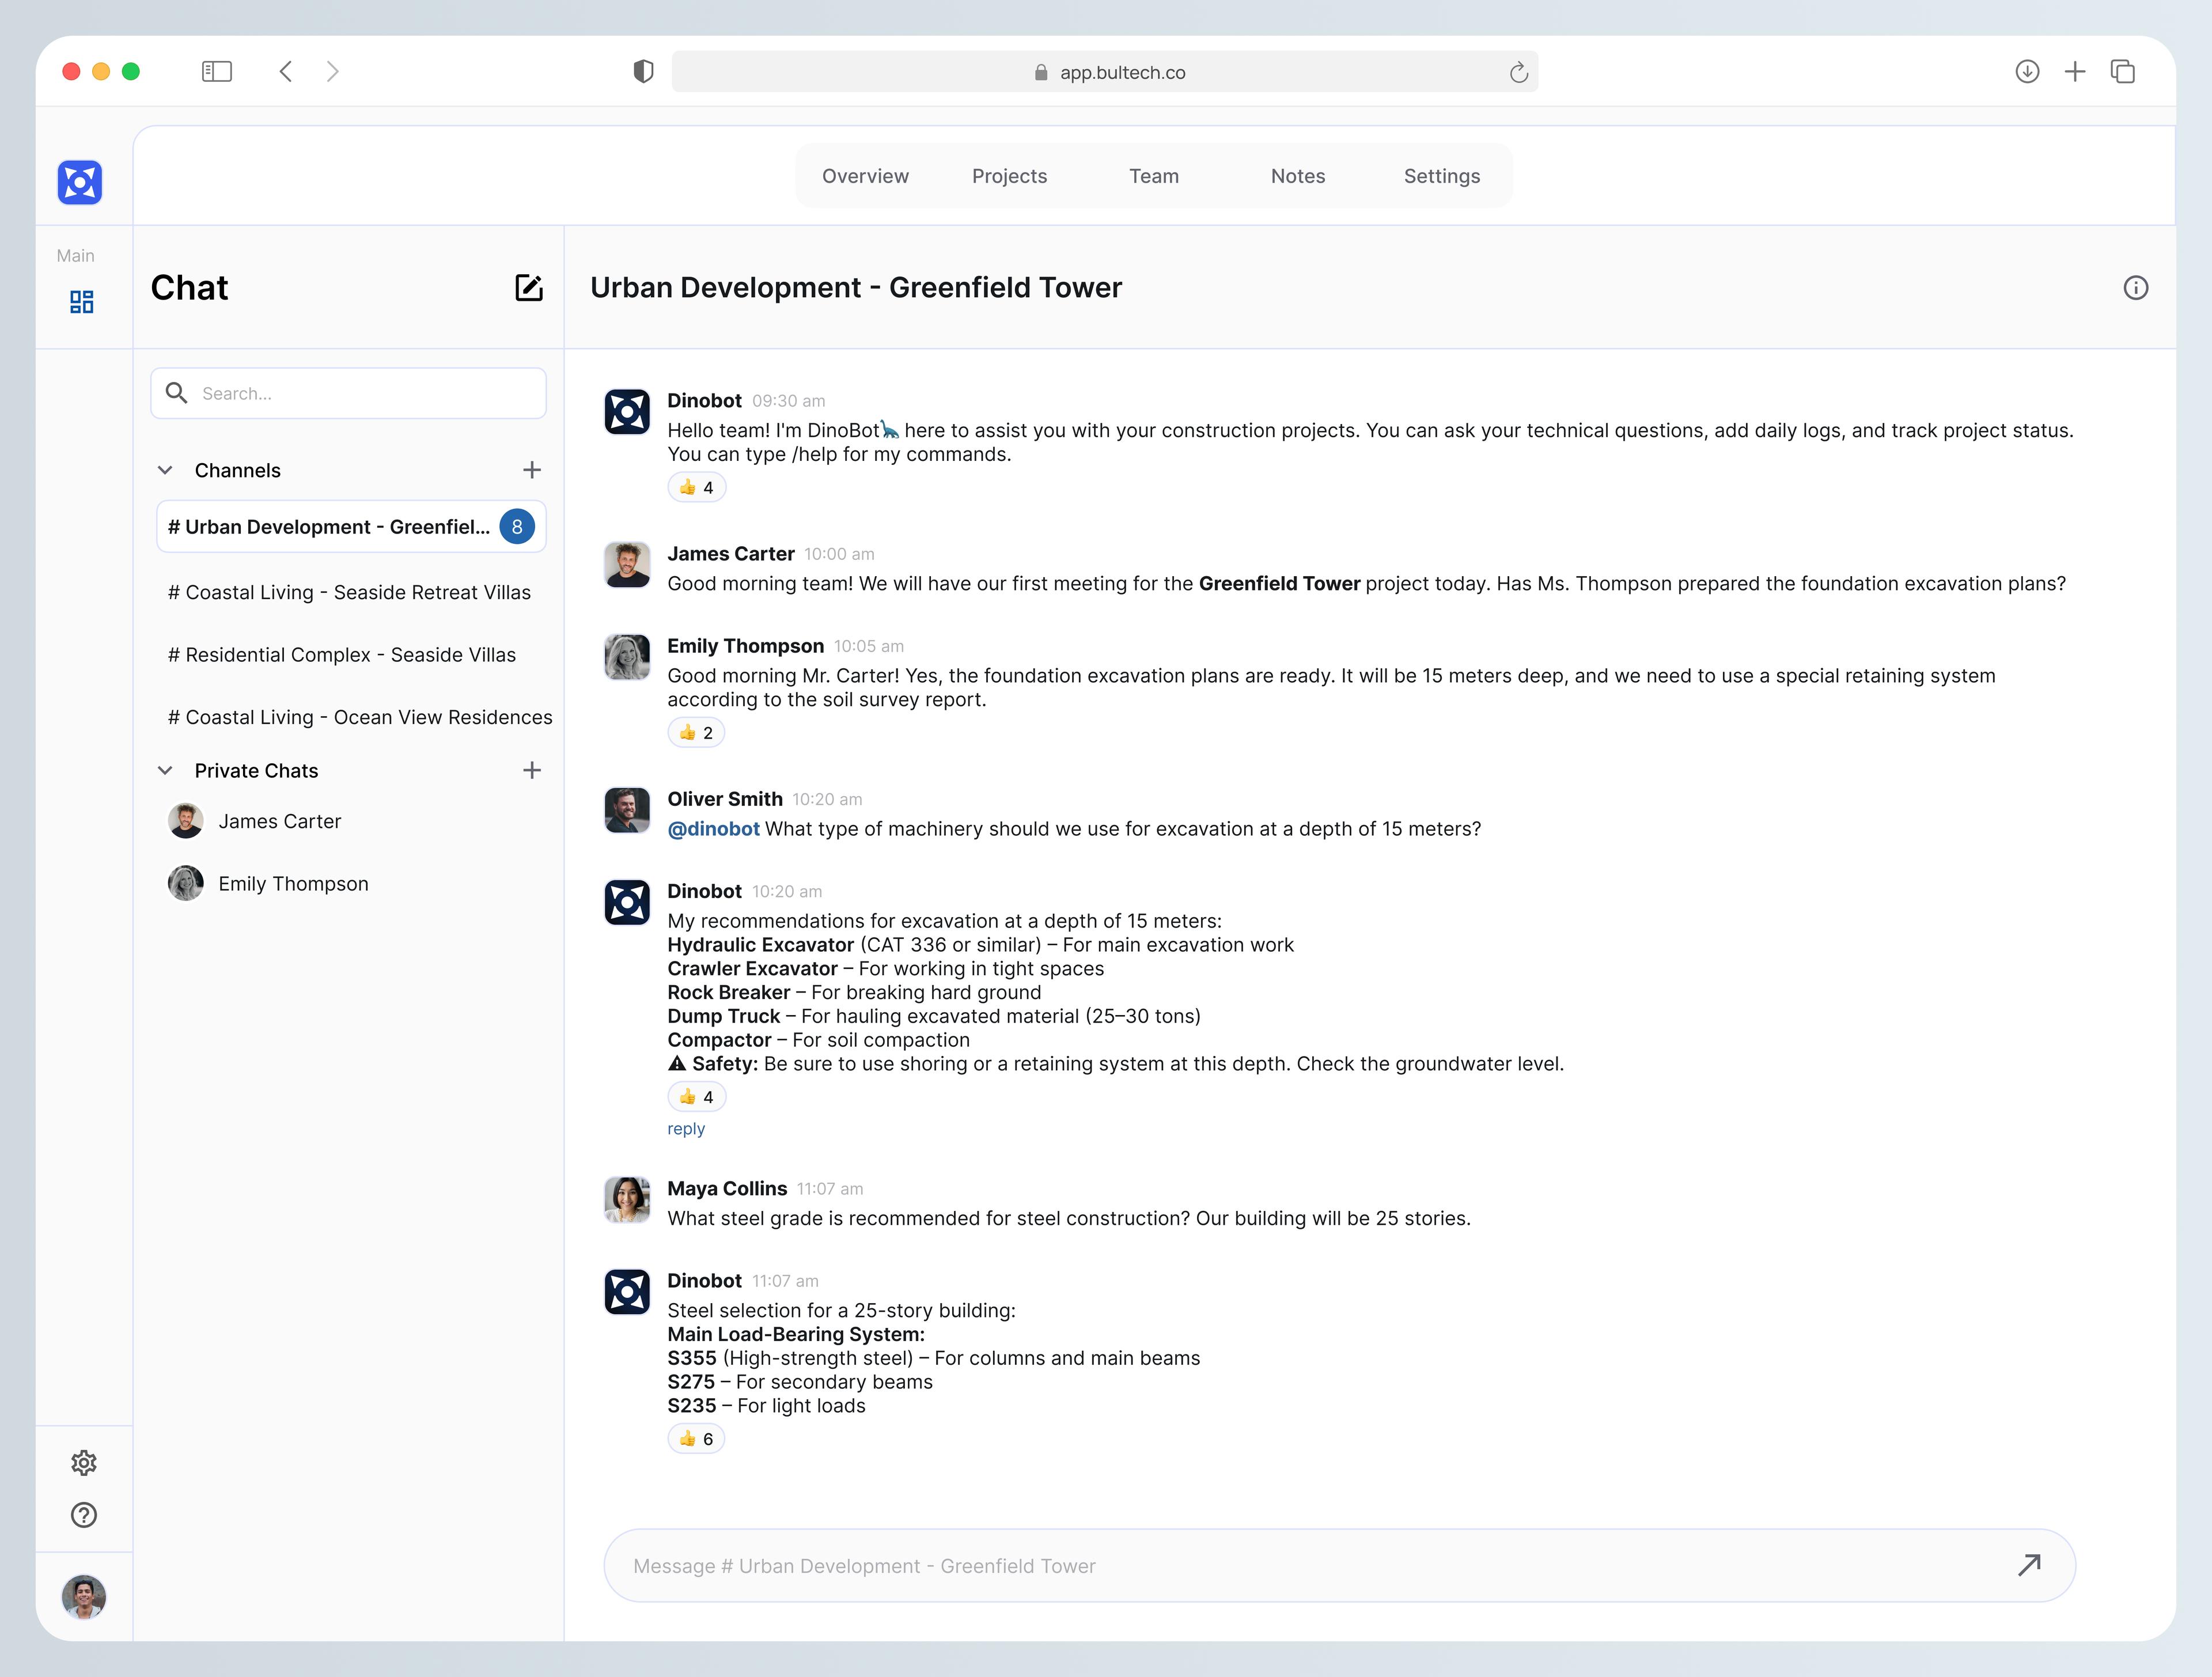The image size is (2212, 1677).
Task: Select the Main dashboard grid icon
Action: pos(81,301)
